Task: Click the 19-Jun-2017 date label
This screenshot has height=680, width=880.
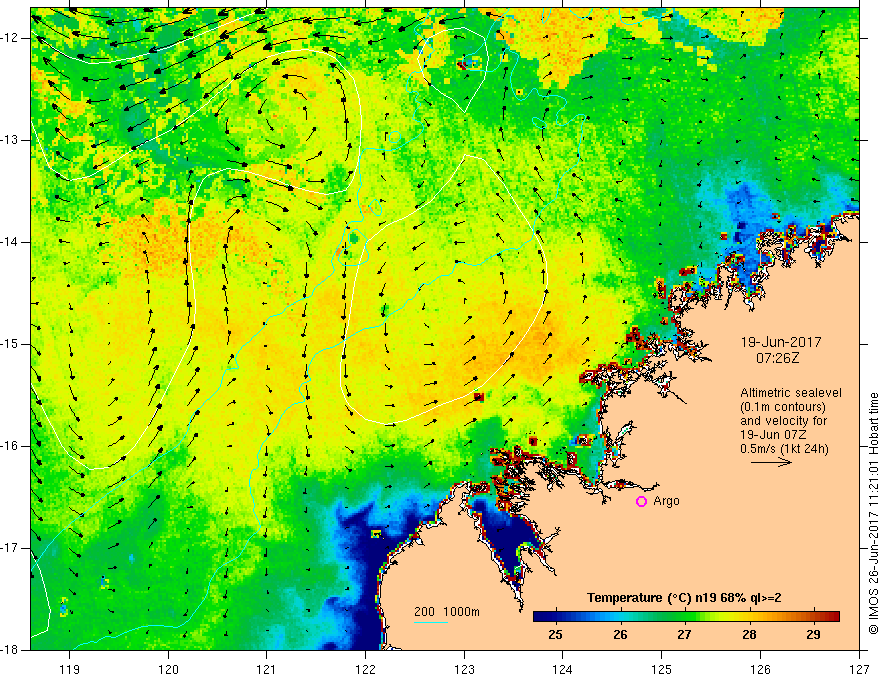Action: [781, 342]
